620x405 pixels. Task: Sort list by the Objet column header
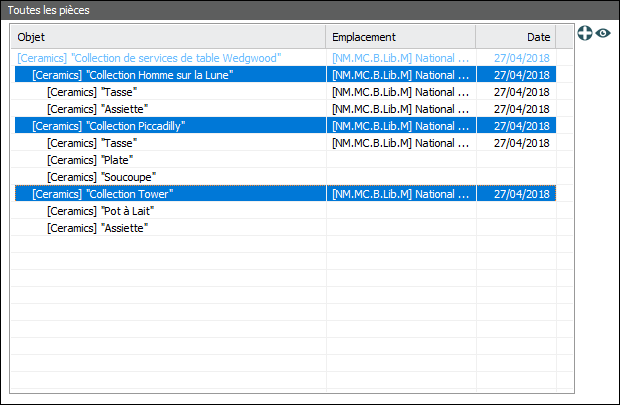tap(168, 37)
